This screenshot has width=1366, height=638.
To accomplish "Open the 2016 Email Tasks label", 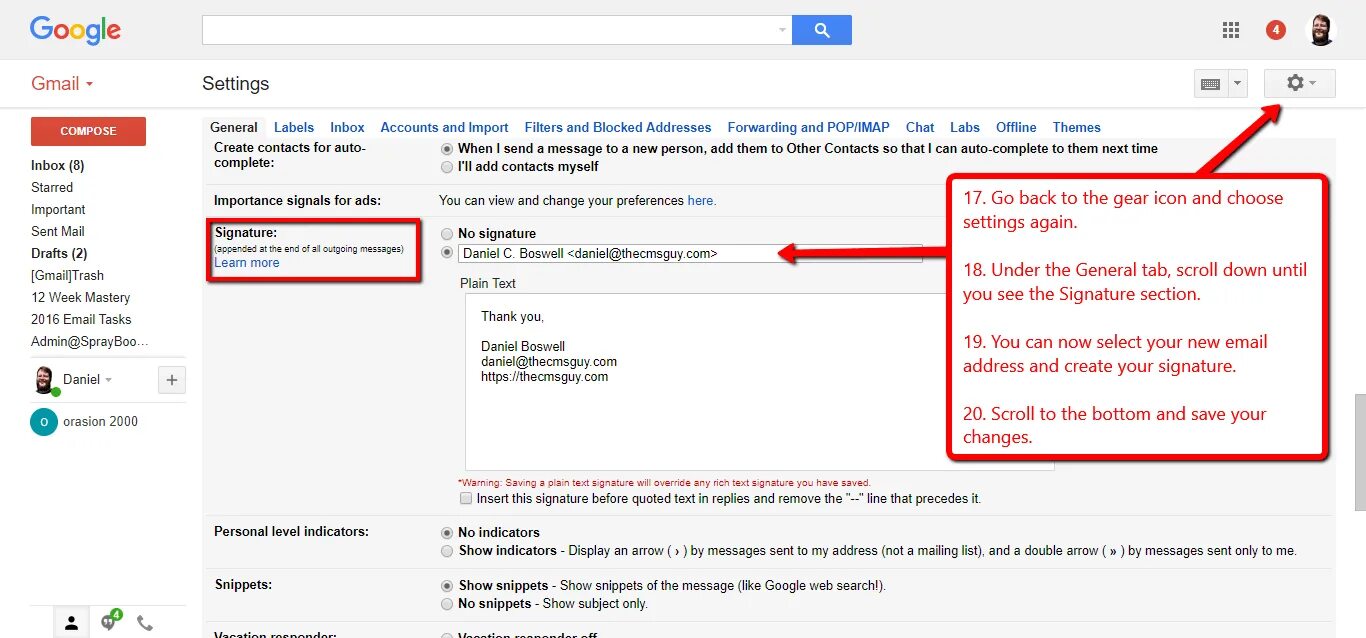I will (x=81, y=320).
